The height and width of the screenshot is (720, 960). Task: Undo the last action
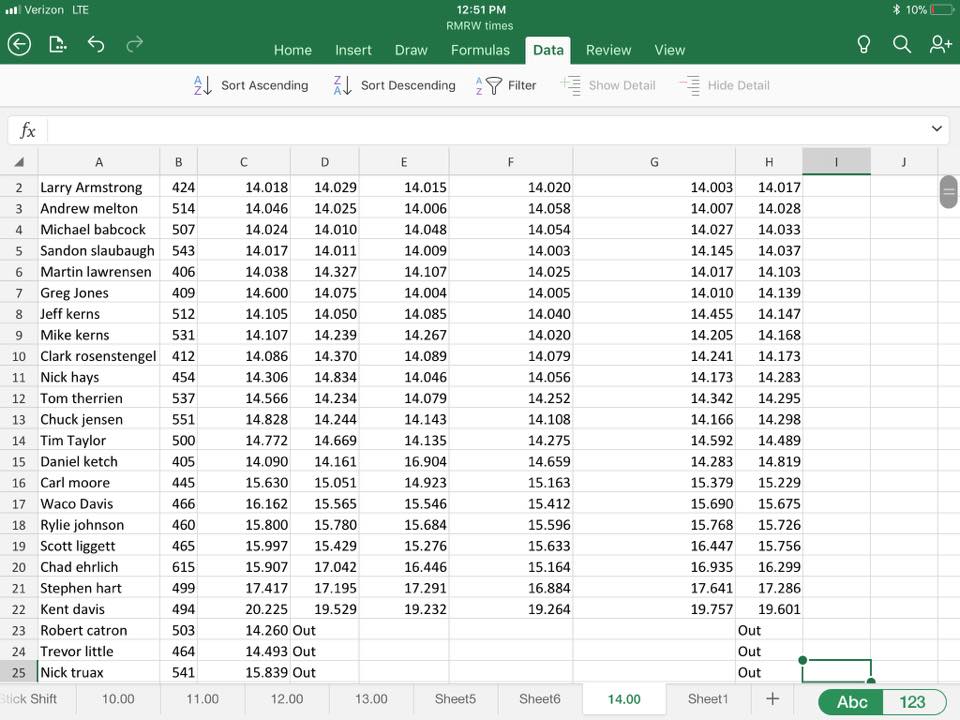coord(96,44)
